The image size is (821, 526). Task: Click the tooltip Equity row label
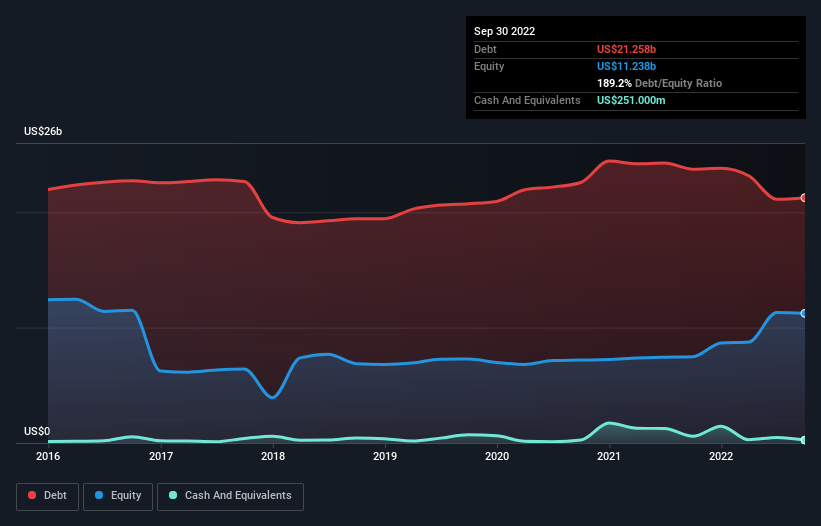click(x=489, y=66)
